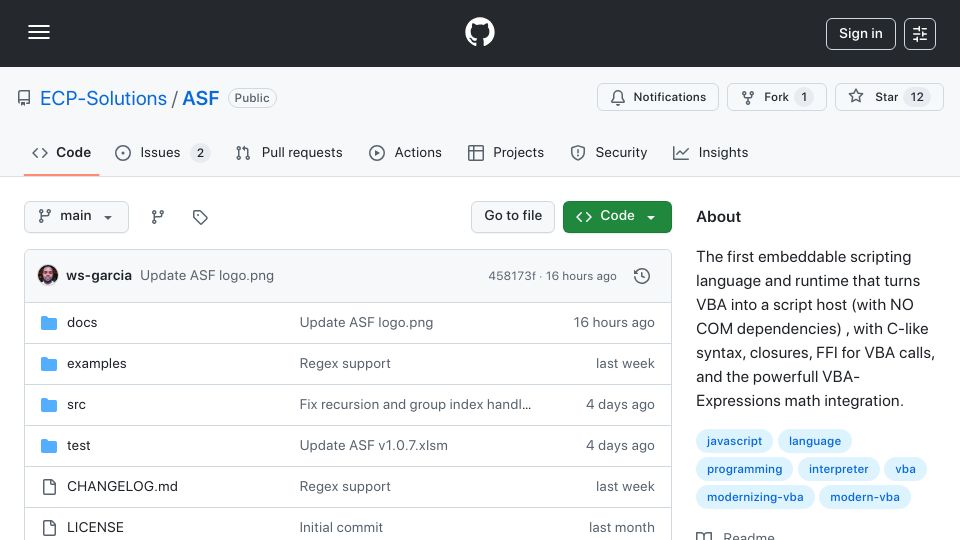Screen dimensions: 960x540
Task: Open the examples folder
Action: (x=97, y=364)
